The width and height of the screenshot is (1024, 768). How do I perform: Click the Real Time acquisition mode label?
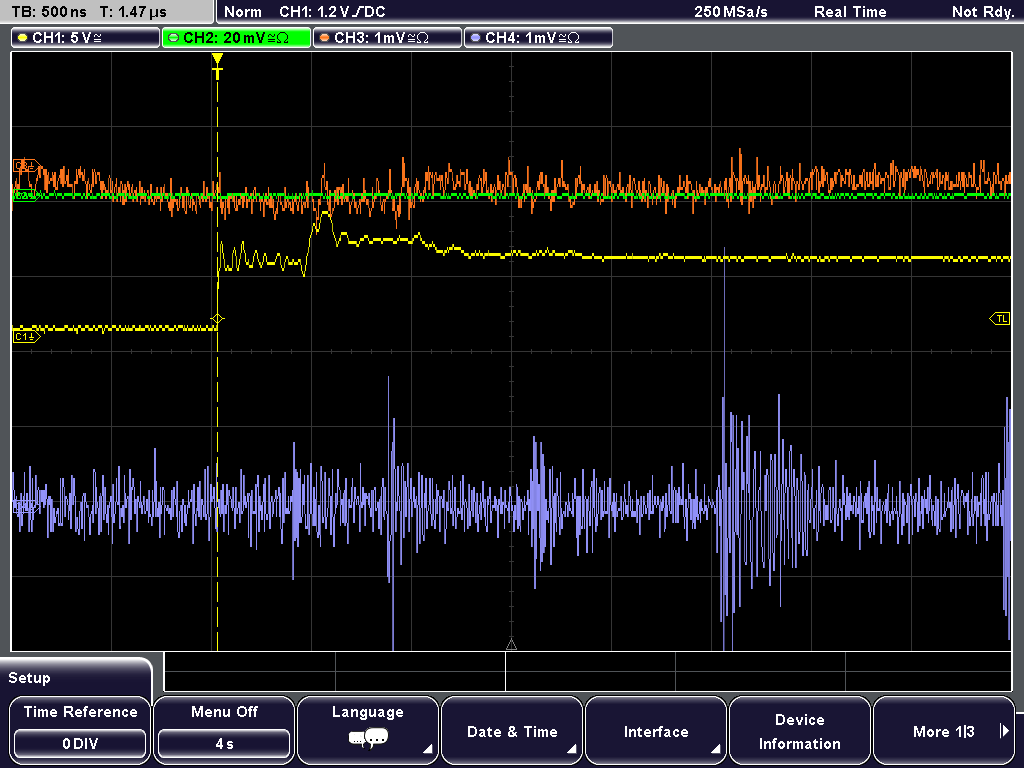[x=850, y=12]
